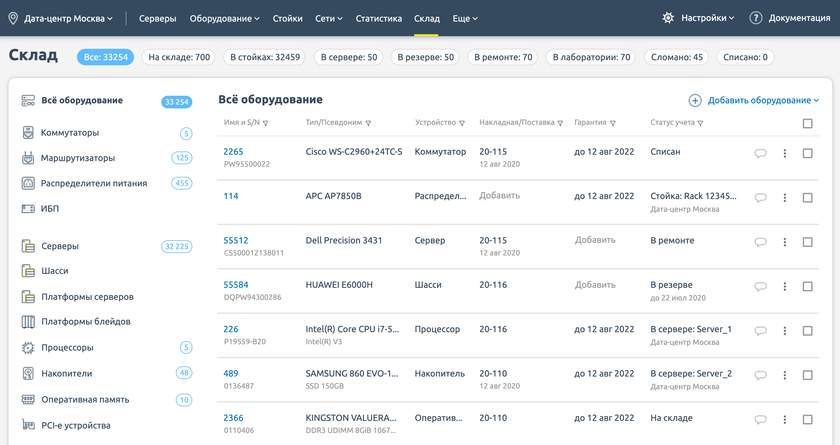The image size is (840, 445).
Task: Click the plus icon to add equipment
Action: 695,100
